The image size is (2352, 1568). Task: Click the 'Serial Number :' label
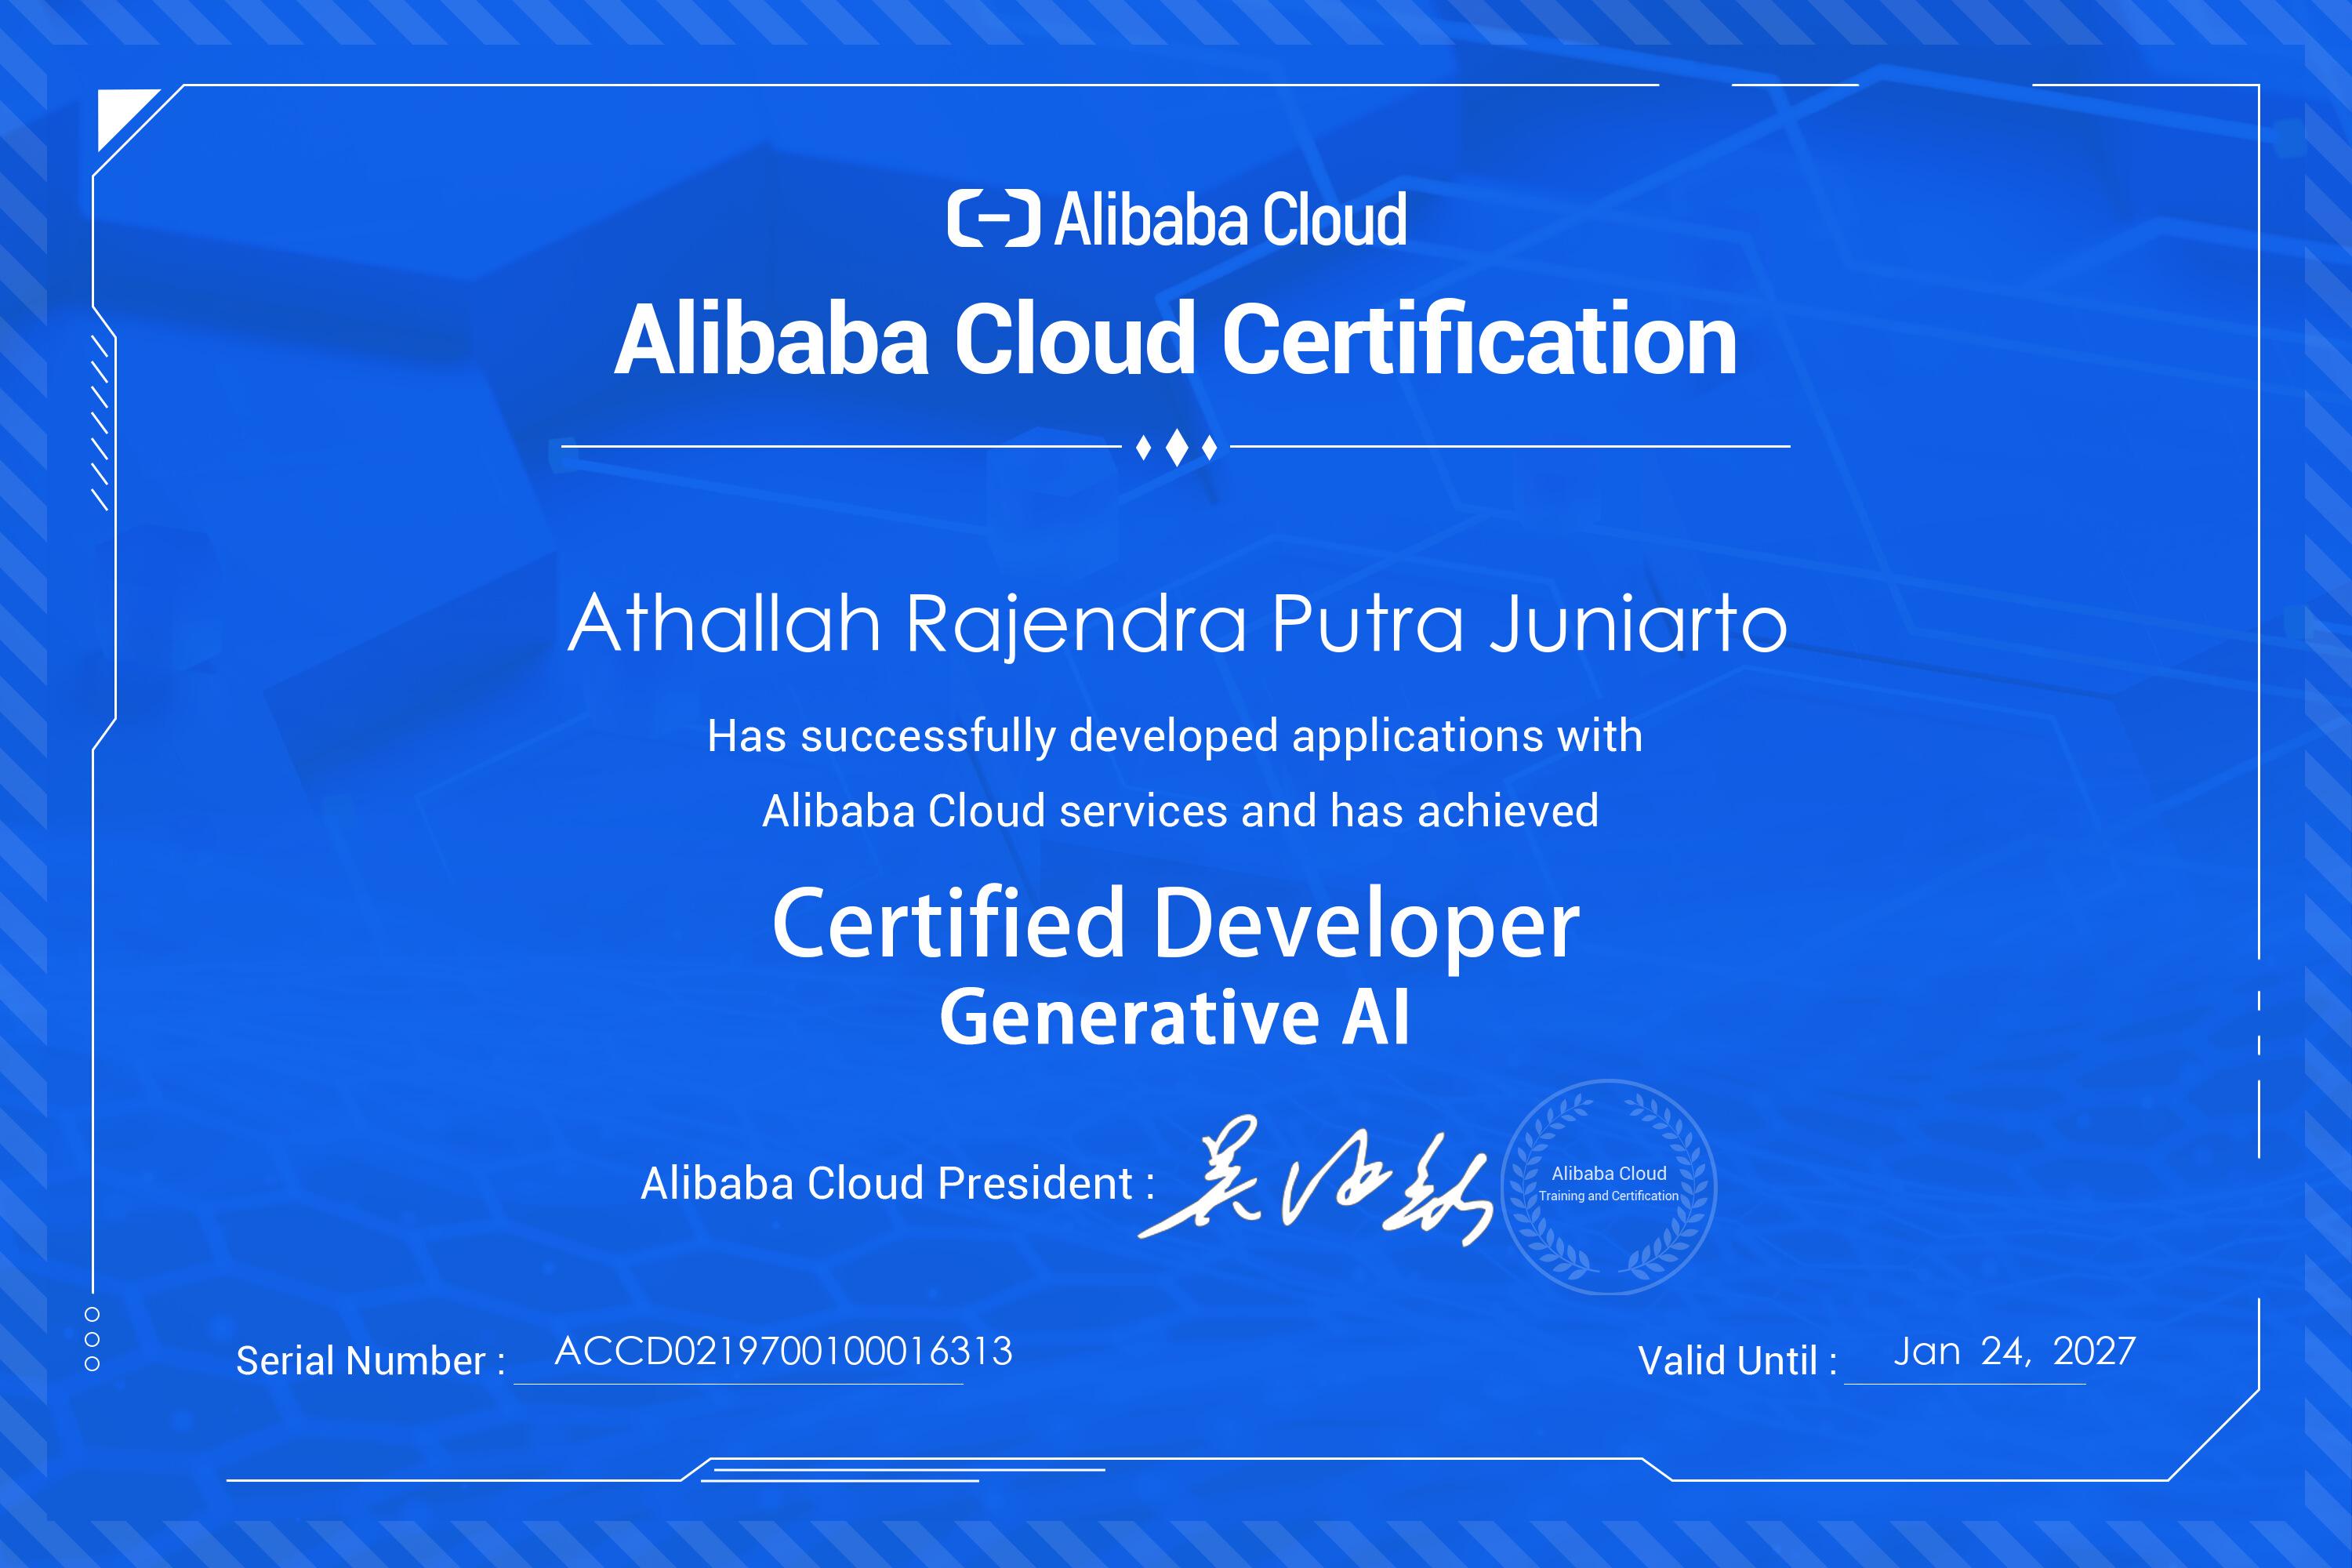[x=371, y=1361]
